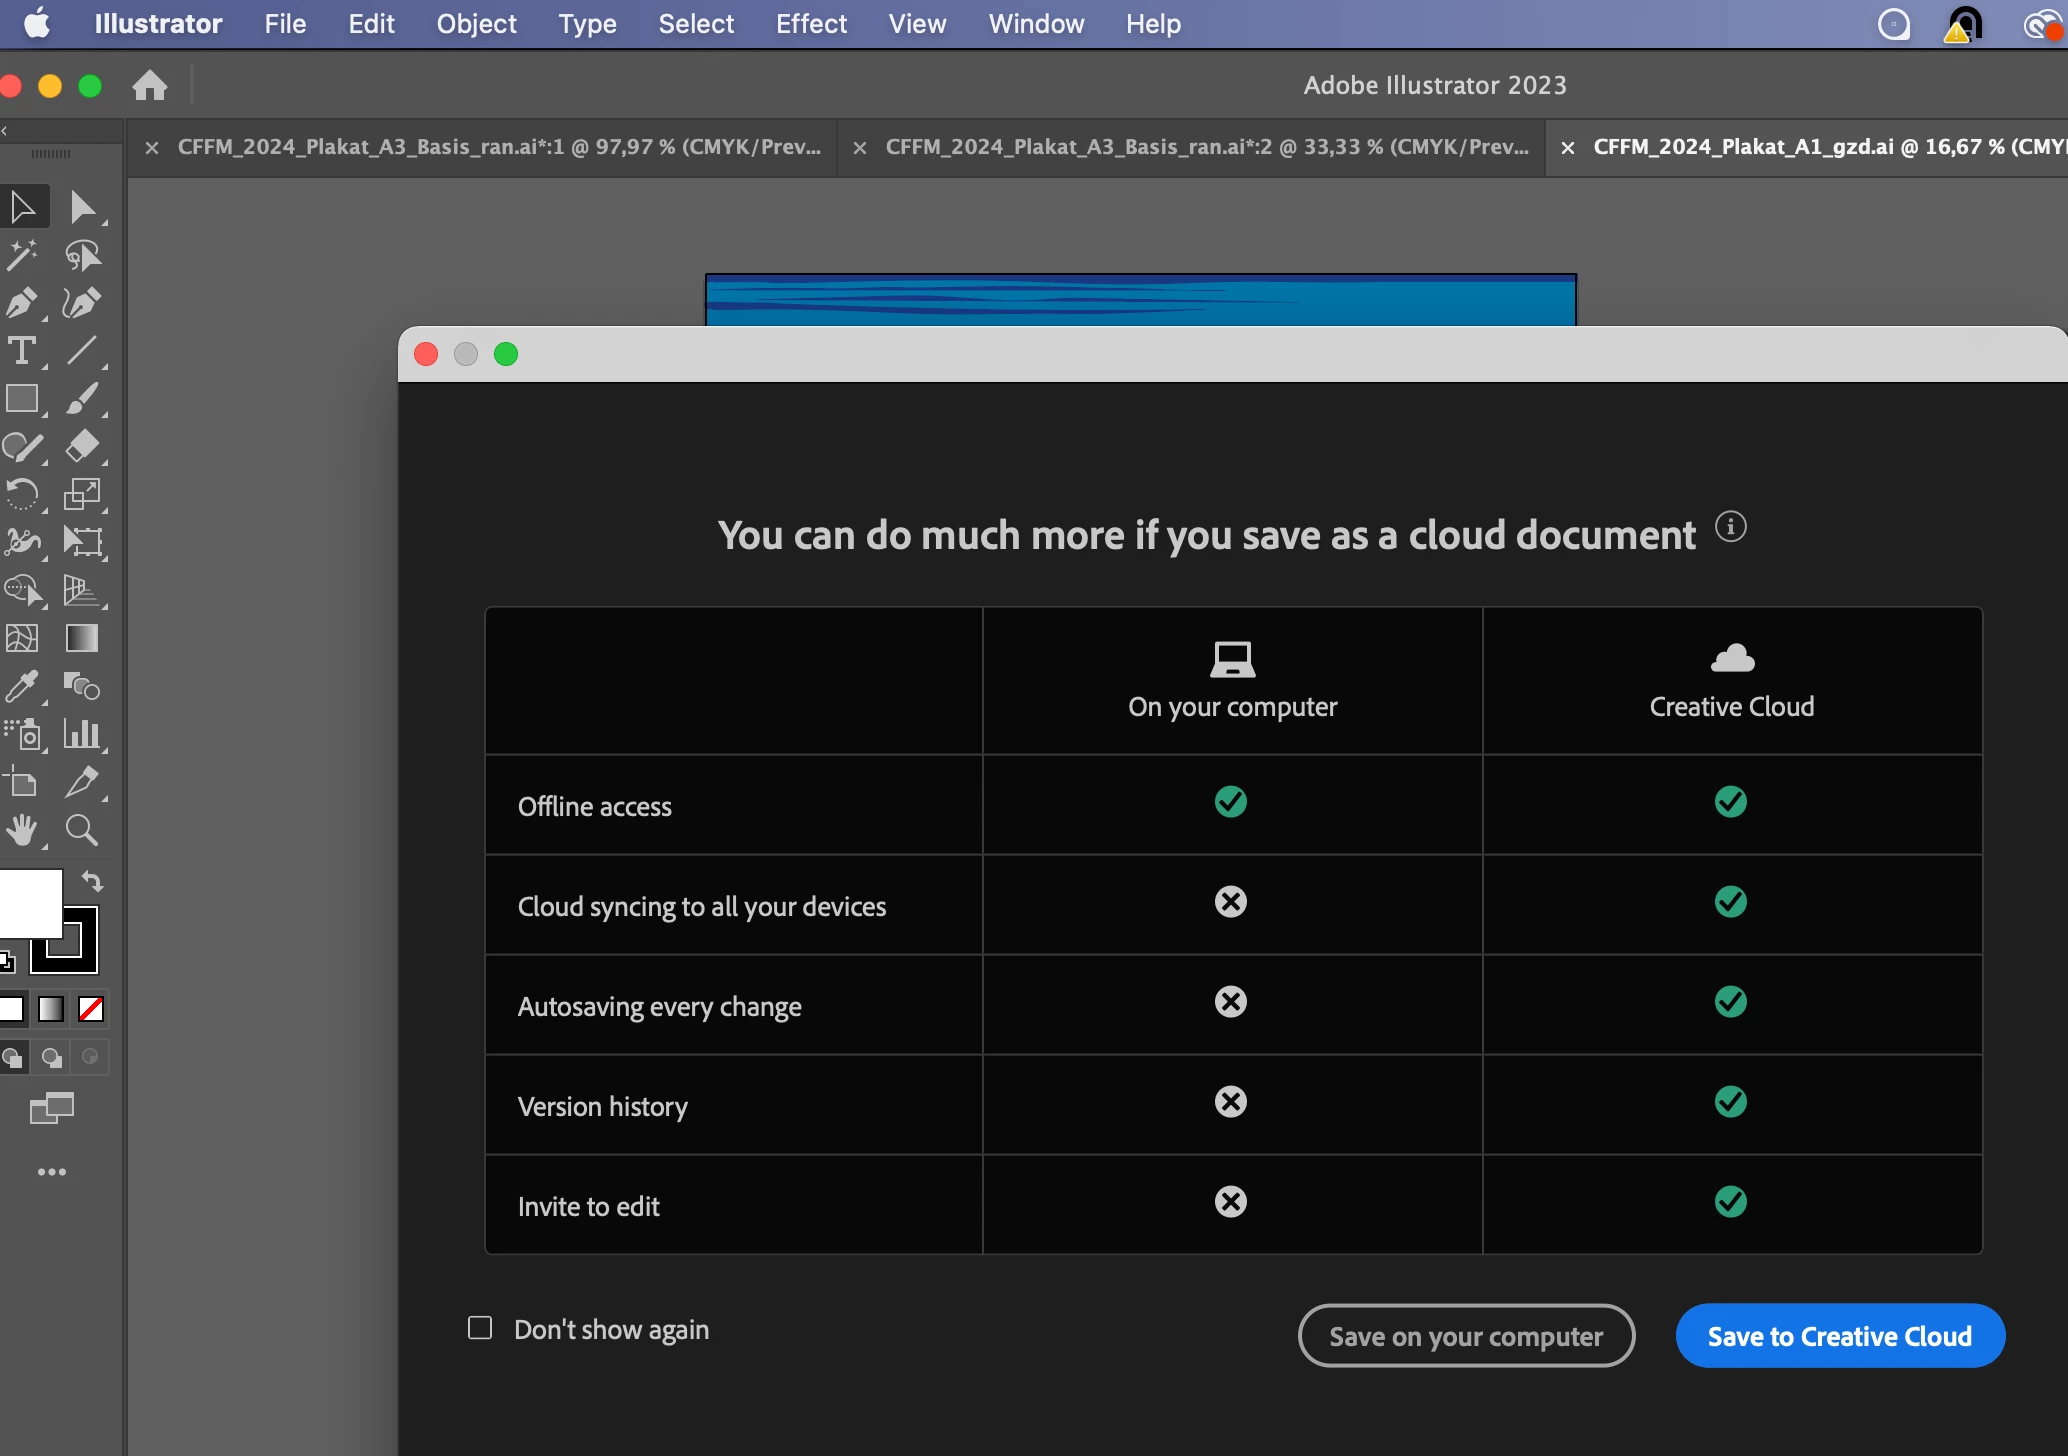This screenshot has width=2068, height=1456.
Task: Select the Direct Selection tool
Action: [x=82, y=208]
